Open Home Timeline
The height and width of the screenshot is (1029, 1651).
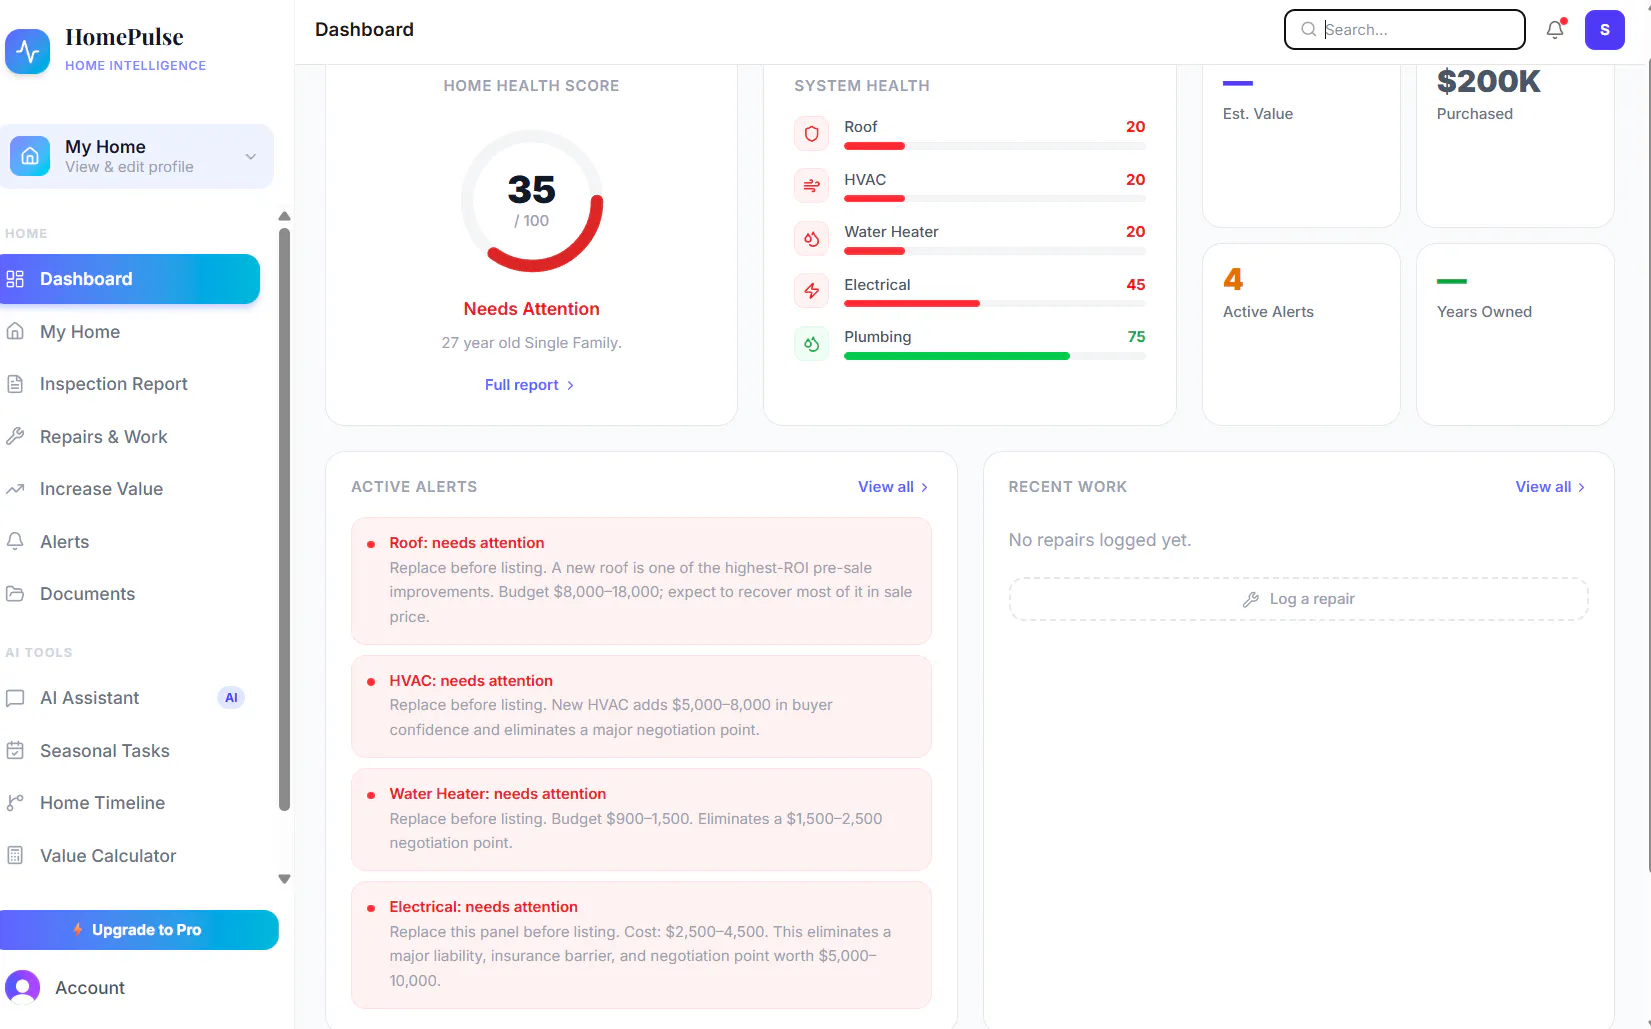pos(130,803)
